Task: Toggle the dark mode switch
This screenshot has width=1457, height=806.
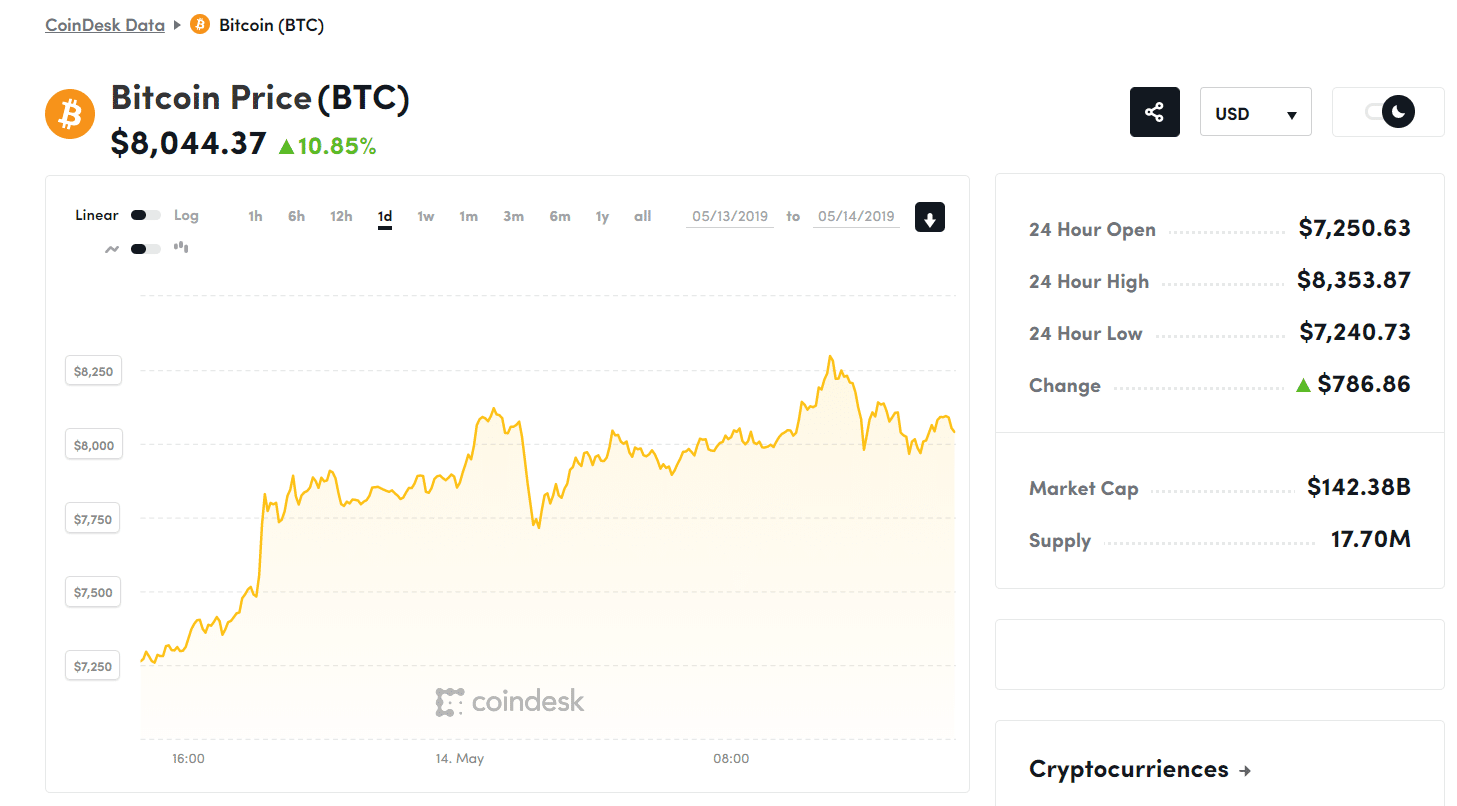Action: (1388, 112)
